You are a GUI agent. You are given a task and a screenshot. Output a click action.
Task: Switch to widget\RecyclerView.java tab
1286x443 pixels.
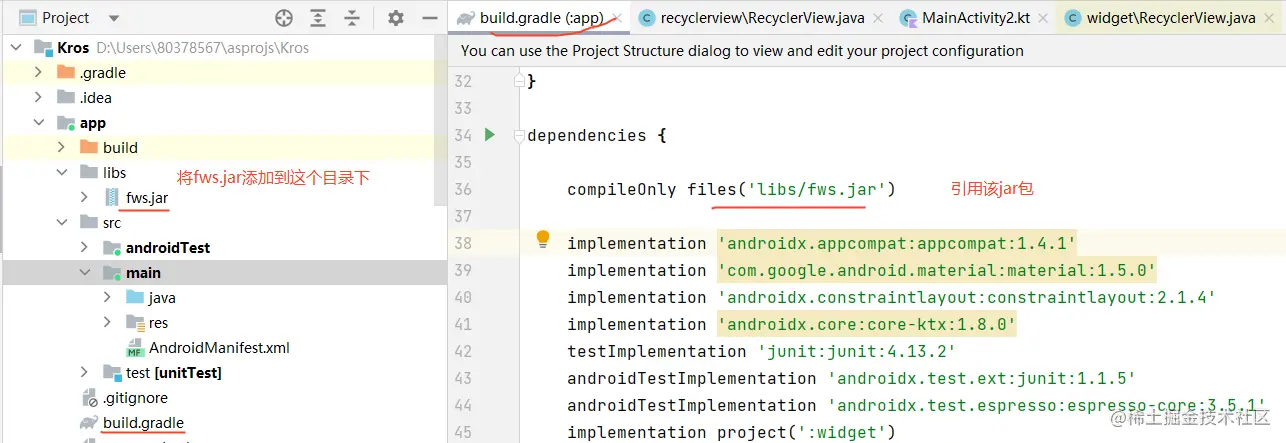pos(1172,18)
